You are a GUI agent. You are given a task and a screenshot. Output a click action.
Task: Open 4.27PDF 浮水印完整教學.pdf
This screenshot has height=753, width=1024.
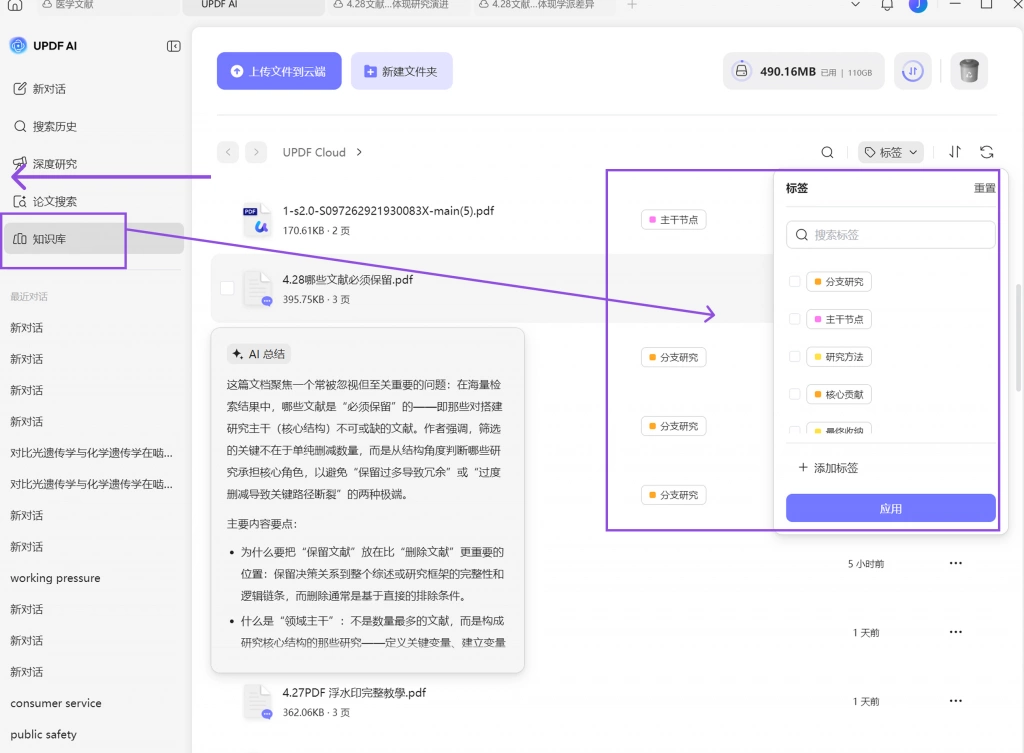[354, 693]
